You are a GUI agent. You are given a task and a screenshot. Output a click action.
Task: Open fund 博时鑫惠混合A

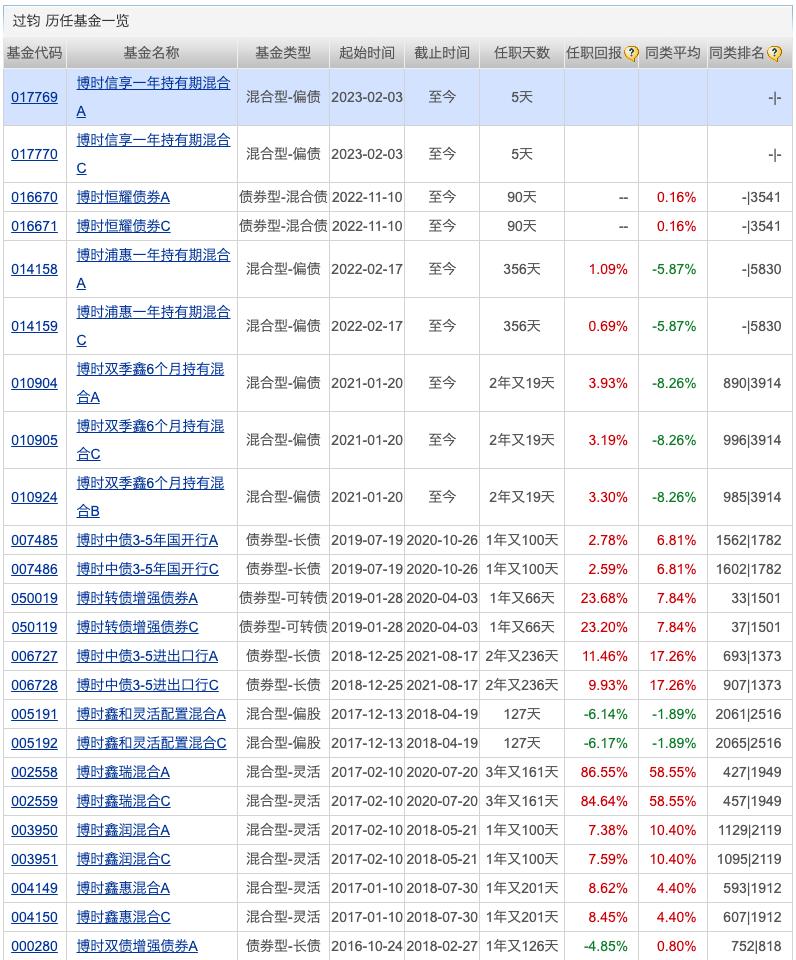pos(123,888)
